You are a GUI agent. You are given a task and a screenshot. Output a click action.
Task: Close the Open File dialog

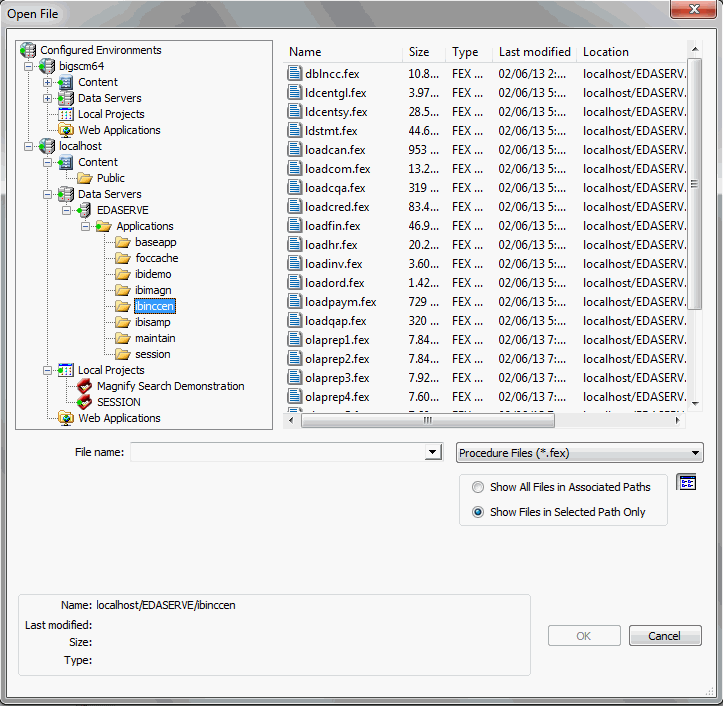694,9
